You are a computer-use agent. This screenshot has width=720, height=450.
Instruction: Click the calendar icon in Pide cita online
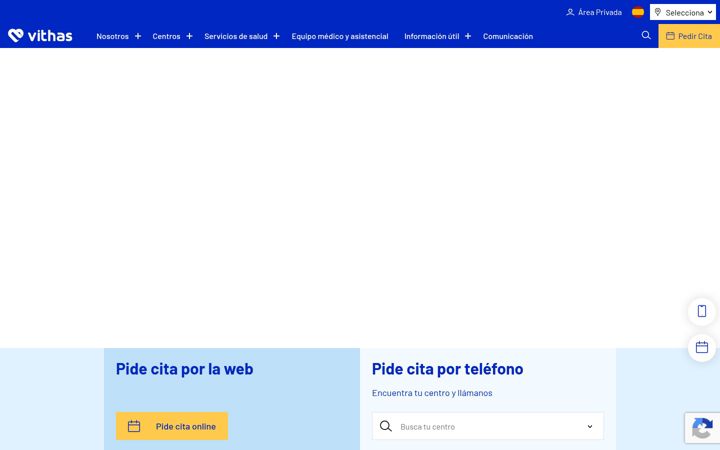[x=134, y=426]
